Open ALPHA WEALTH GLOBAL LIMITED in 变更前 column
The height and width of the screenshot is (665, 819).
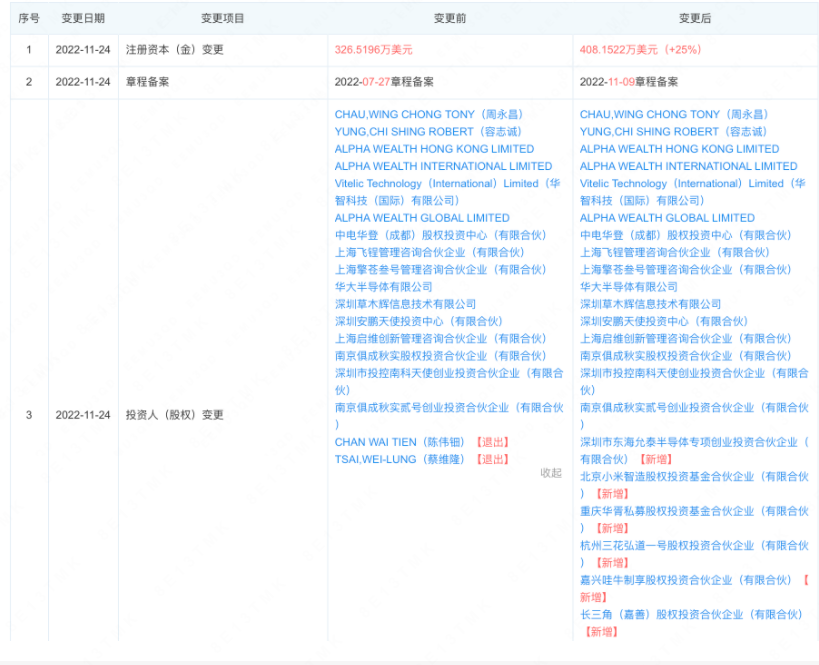tap(422, 218)
